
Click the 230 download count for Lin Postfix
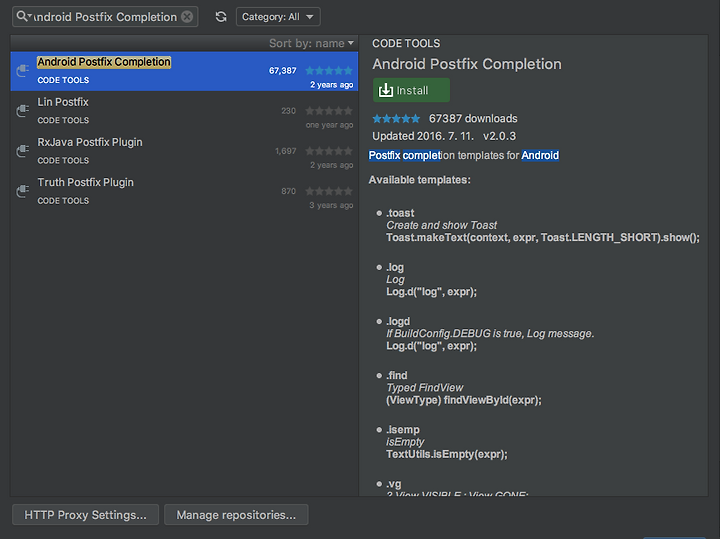coord(288,111)
